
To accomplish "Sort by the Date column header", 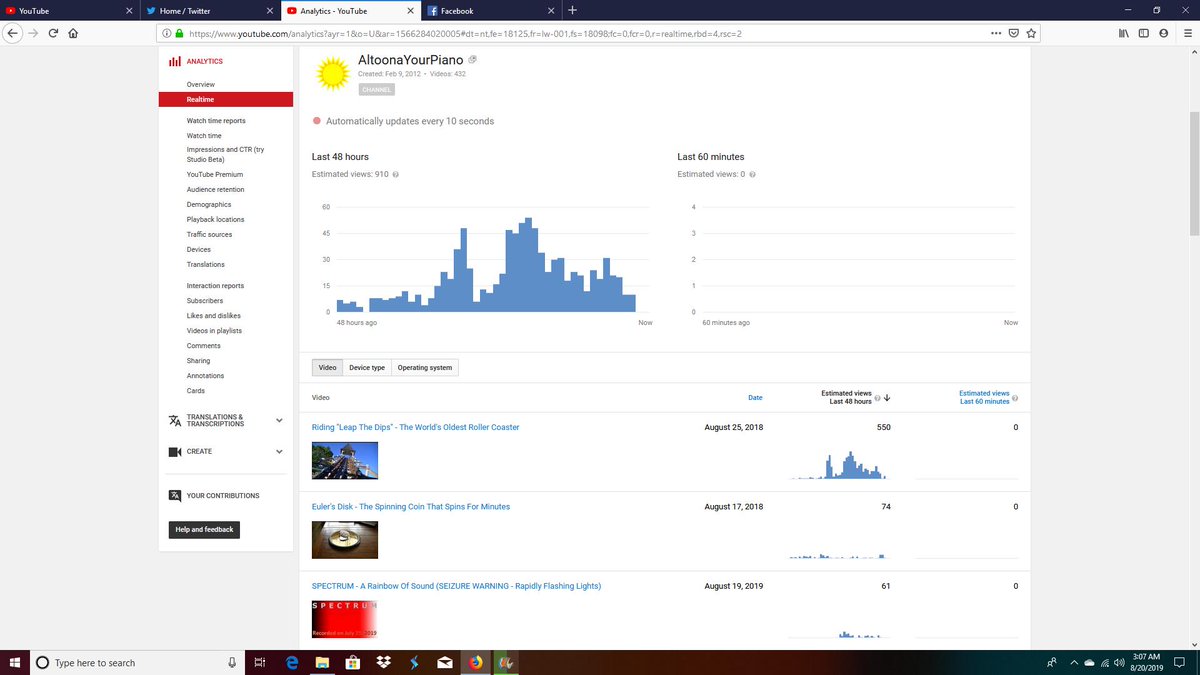I will pos(755,397).
